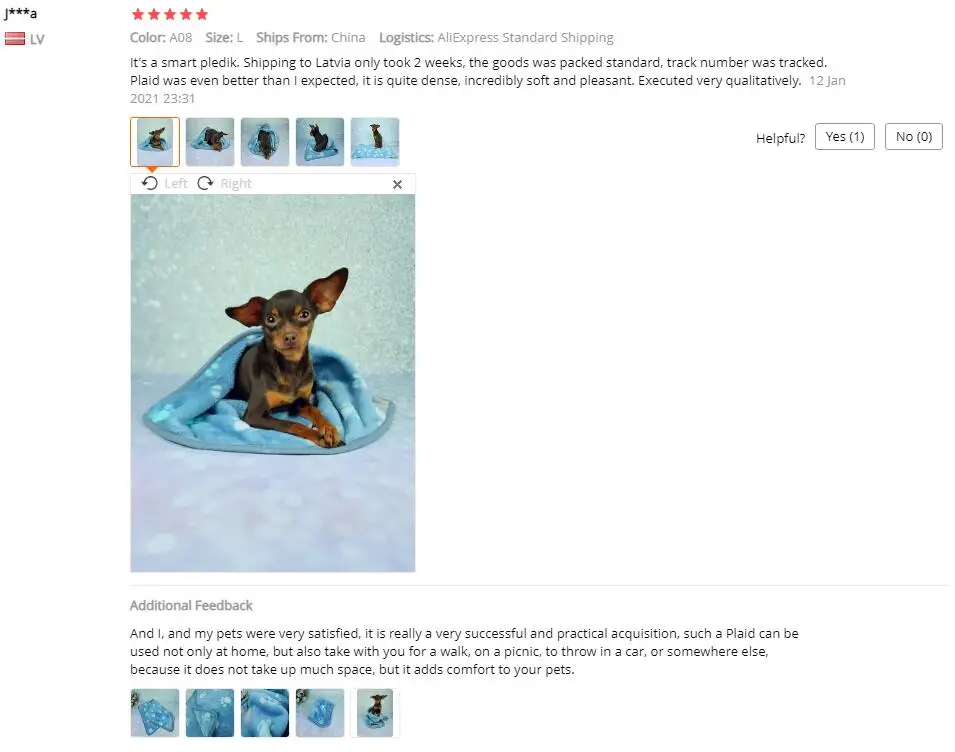
Task: Open first Additional Feedback thumbnail
Action: (155, 713)
